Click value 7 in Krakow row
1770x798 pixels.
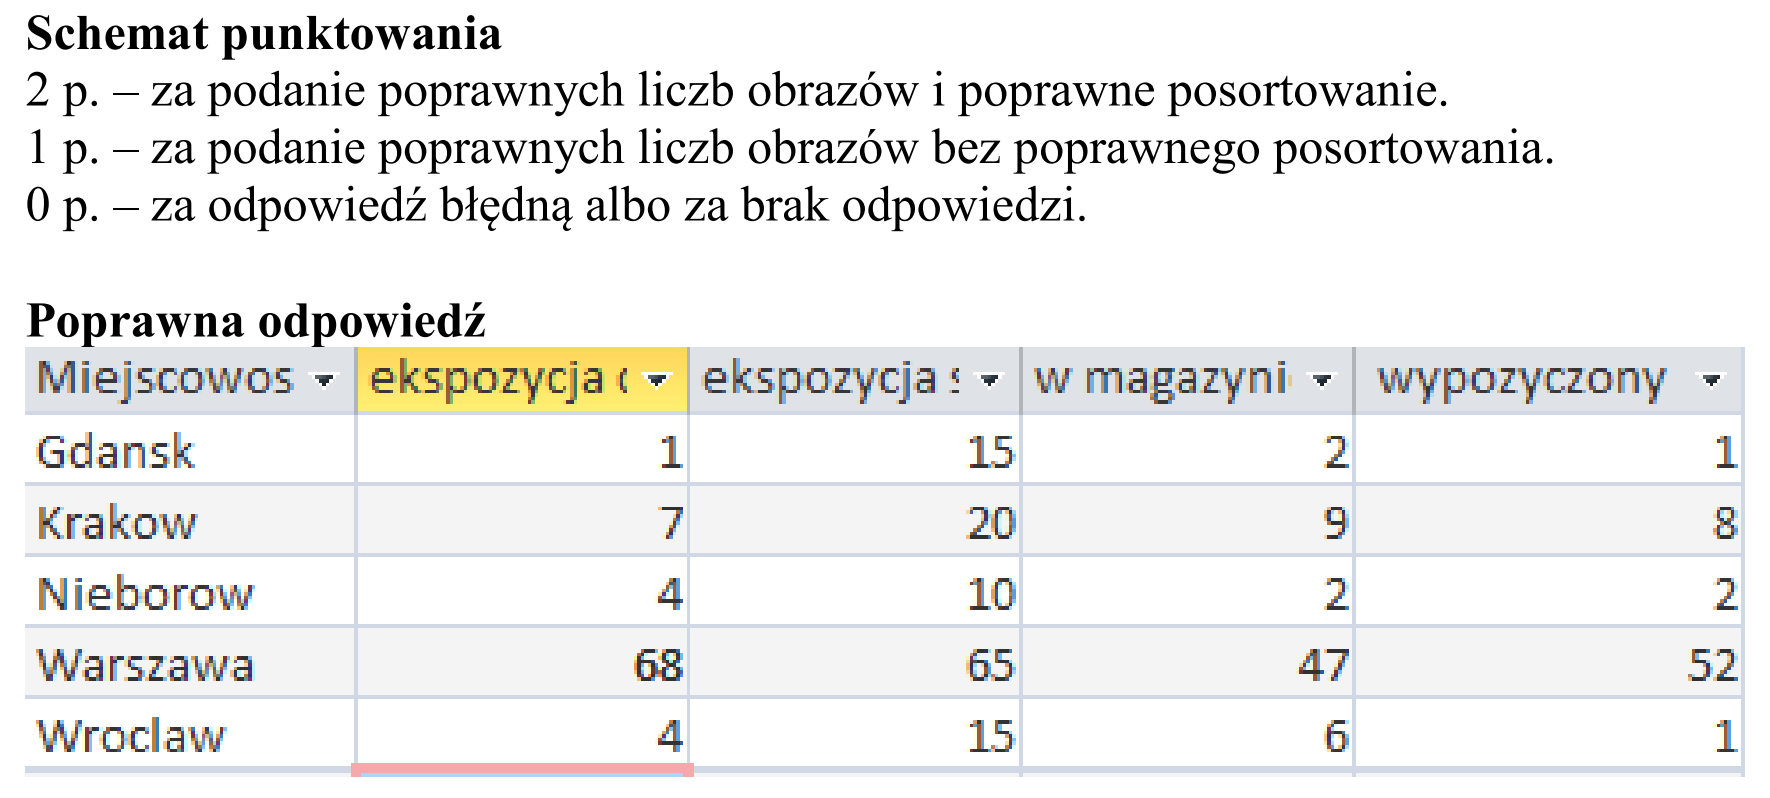click(x=671, y=523)
